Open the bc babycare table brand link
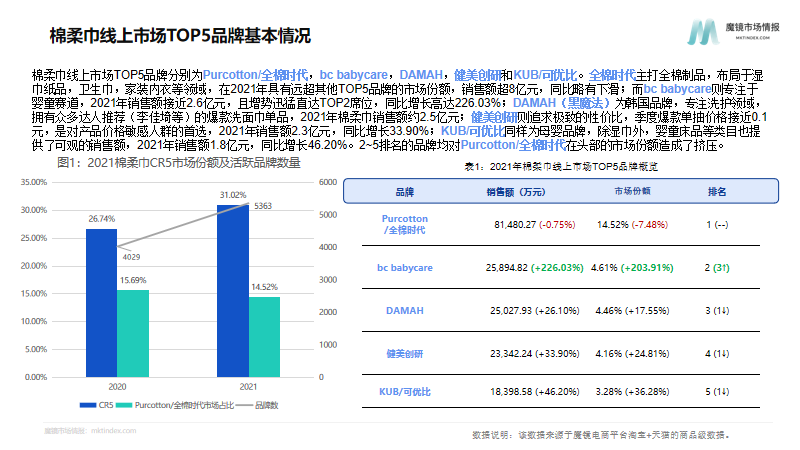800x450 pixels. click(405, 268)
